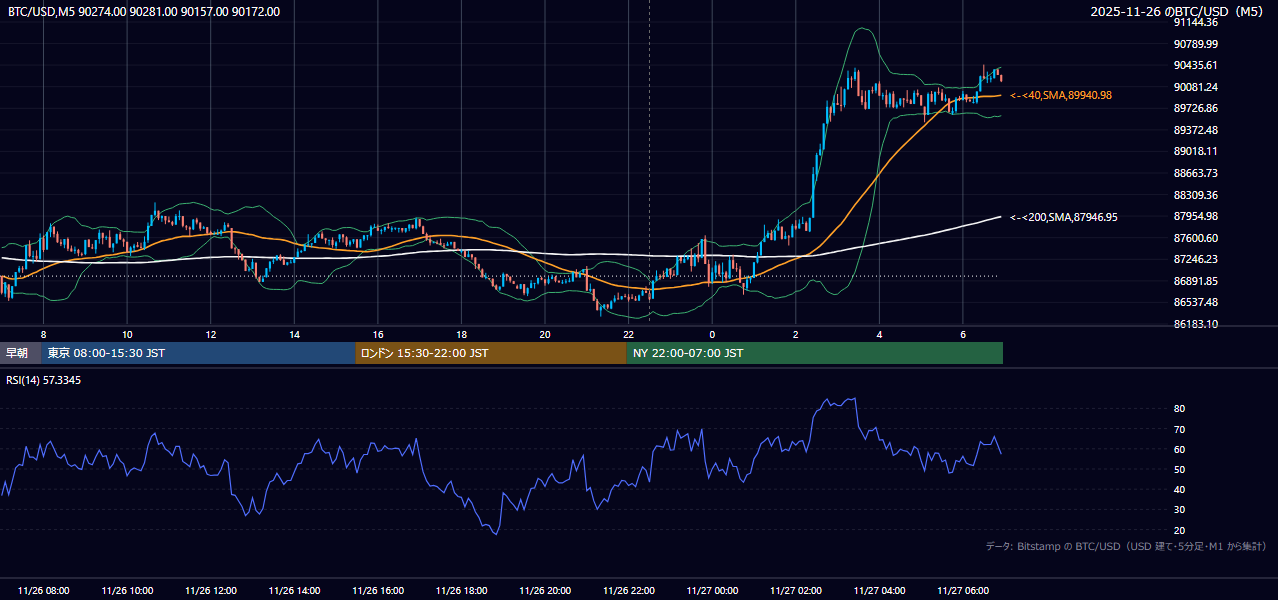Screen dimensions: 1278x600
Task: Click price axis value 88309.36
Action: [x=1196, y=195]
